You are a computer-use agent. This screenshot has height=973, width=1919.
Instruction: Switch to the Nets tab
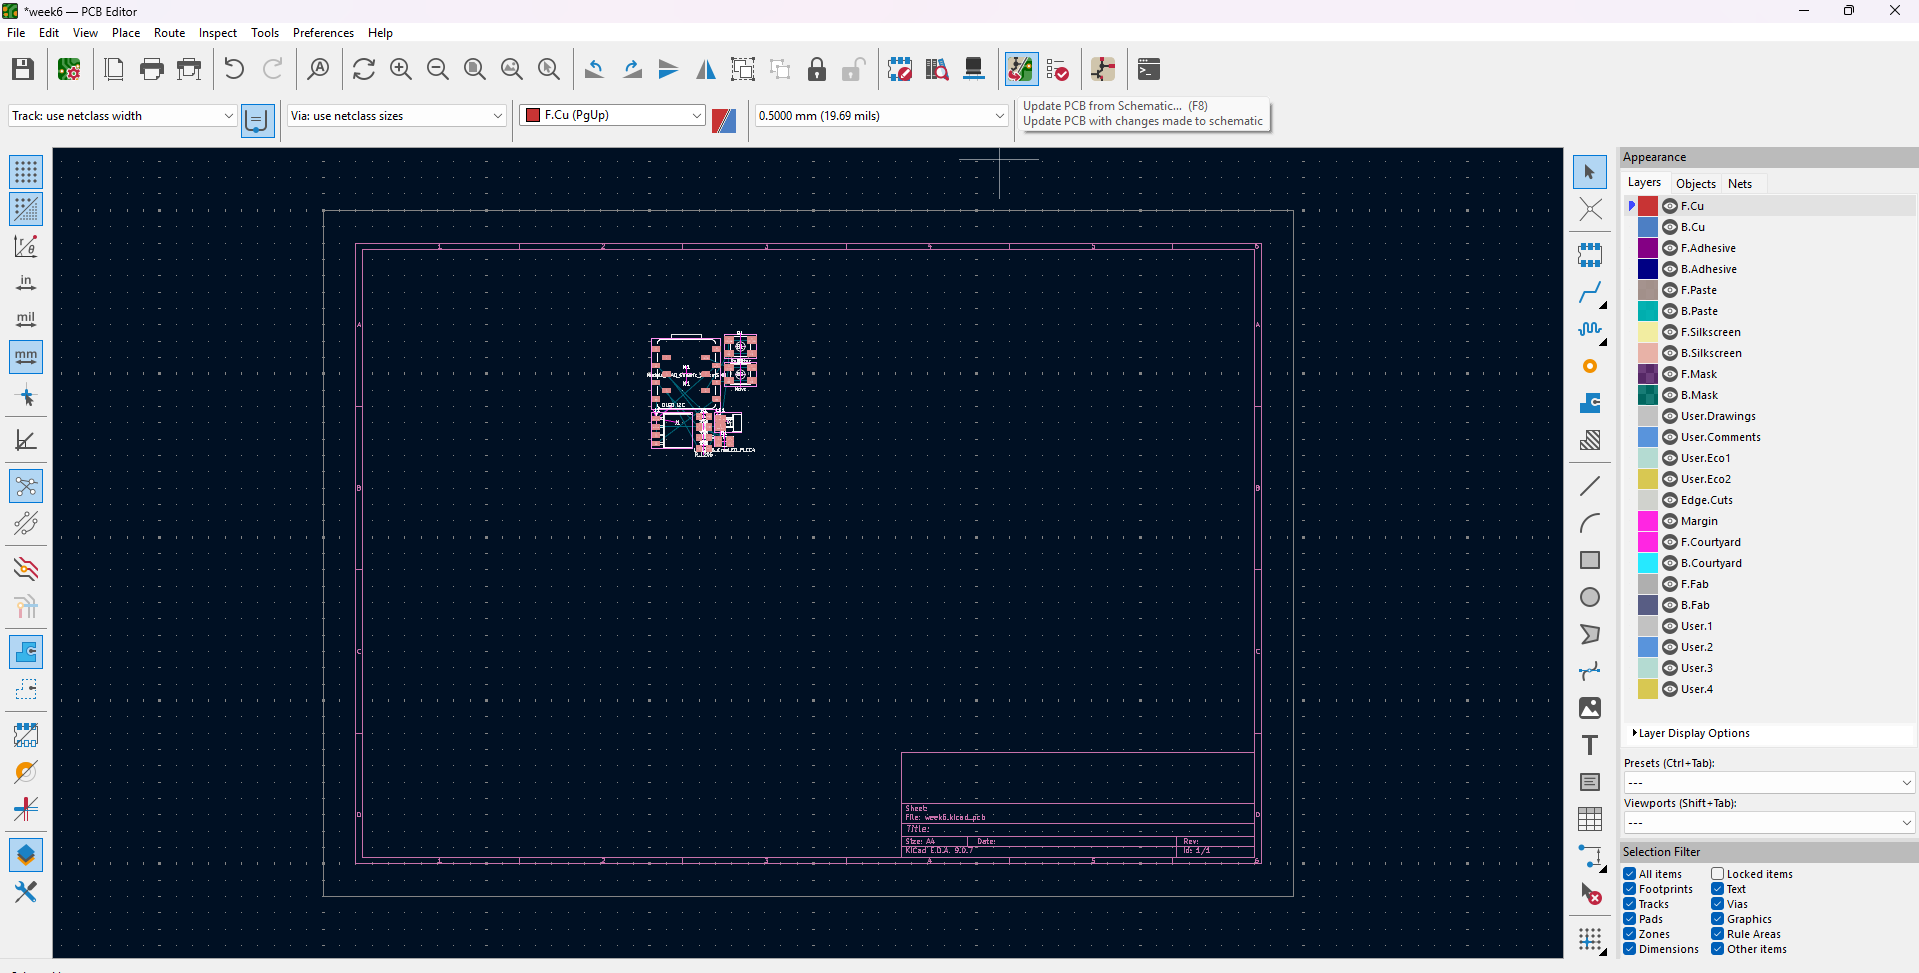click(1739, 184)
